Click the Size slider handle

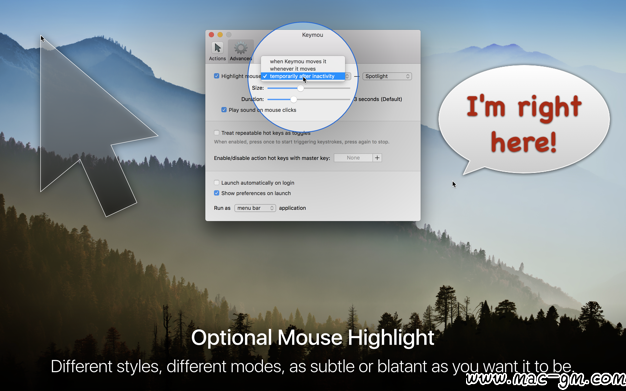(x=301, y=88)
